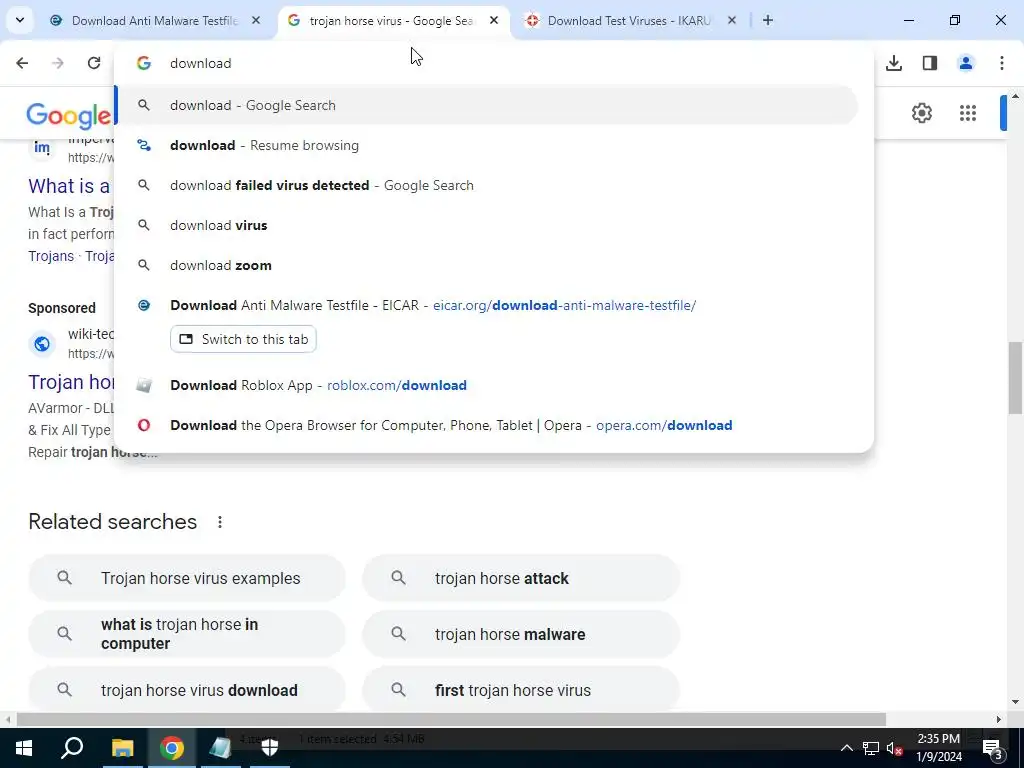Click the Chrome taskbar icon
1024x768 pixels.
tap(172, 748)
